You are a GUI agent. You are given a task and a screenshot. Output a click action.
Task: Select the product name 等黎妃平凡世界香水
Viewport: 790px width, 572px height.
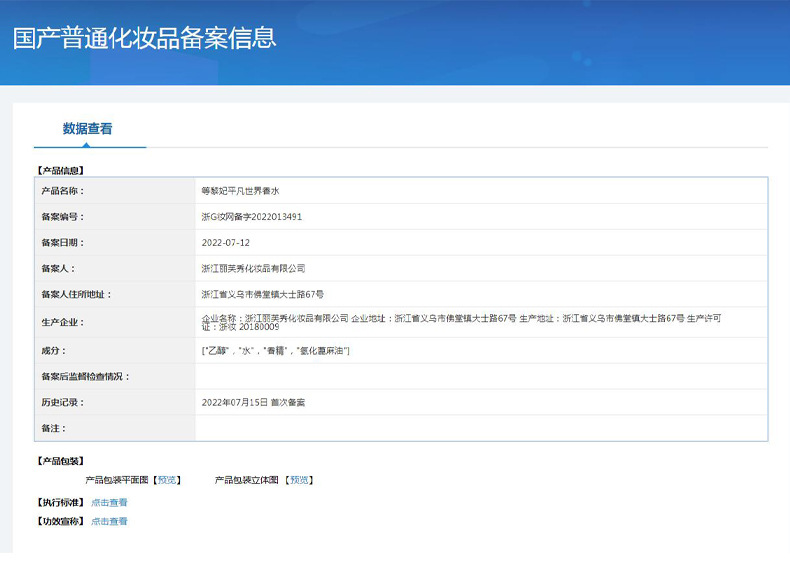[x=240, y=191]
